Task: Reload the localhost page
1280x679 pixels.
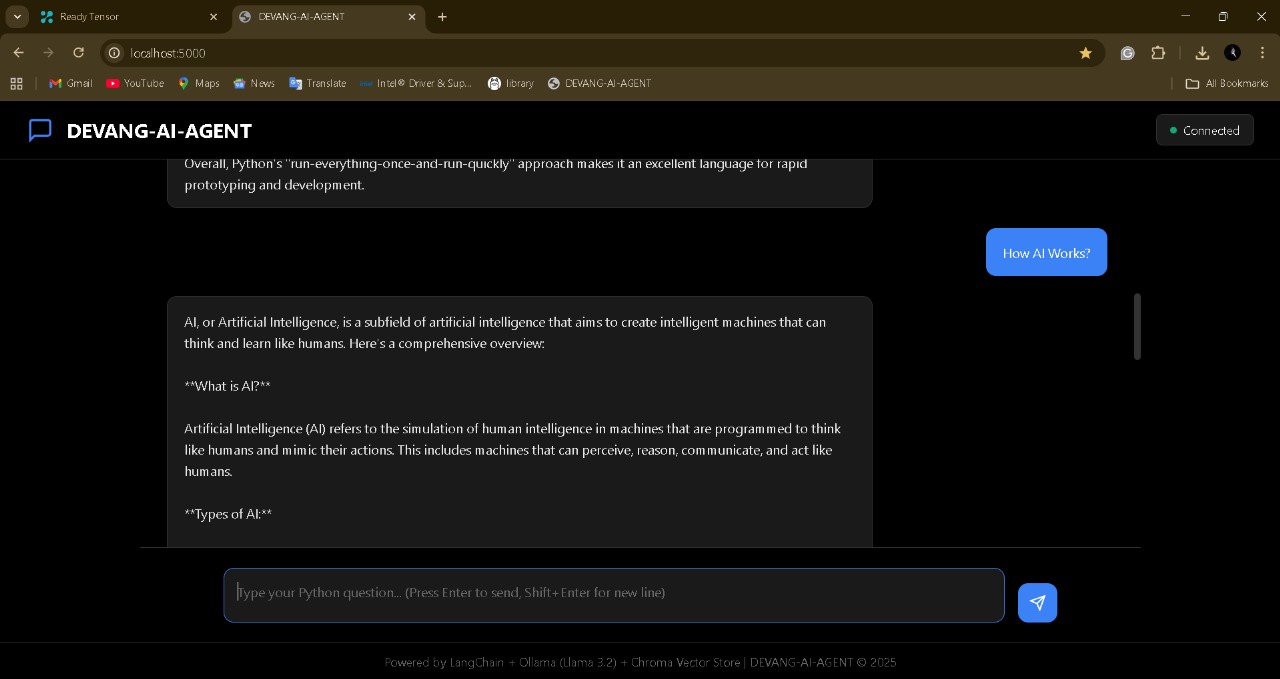Action: (78, 53)
